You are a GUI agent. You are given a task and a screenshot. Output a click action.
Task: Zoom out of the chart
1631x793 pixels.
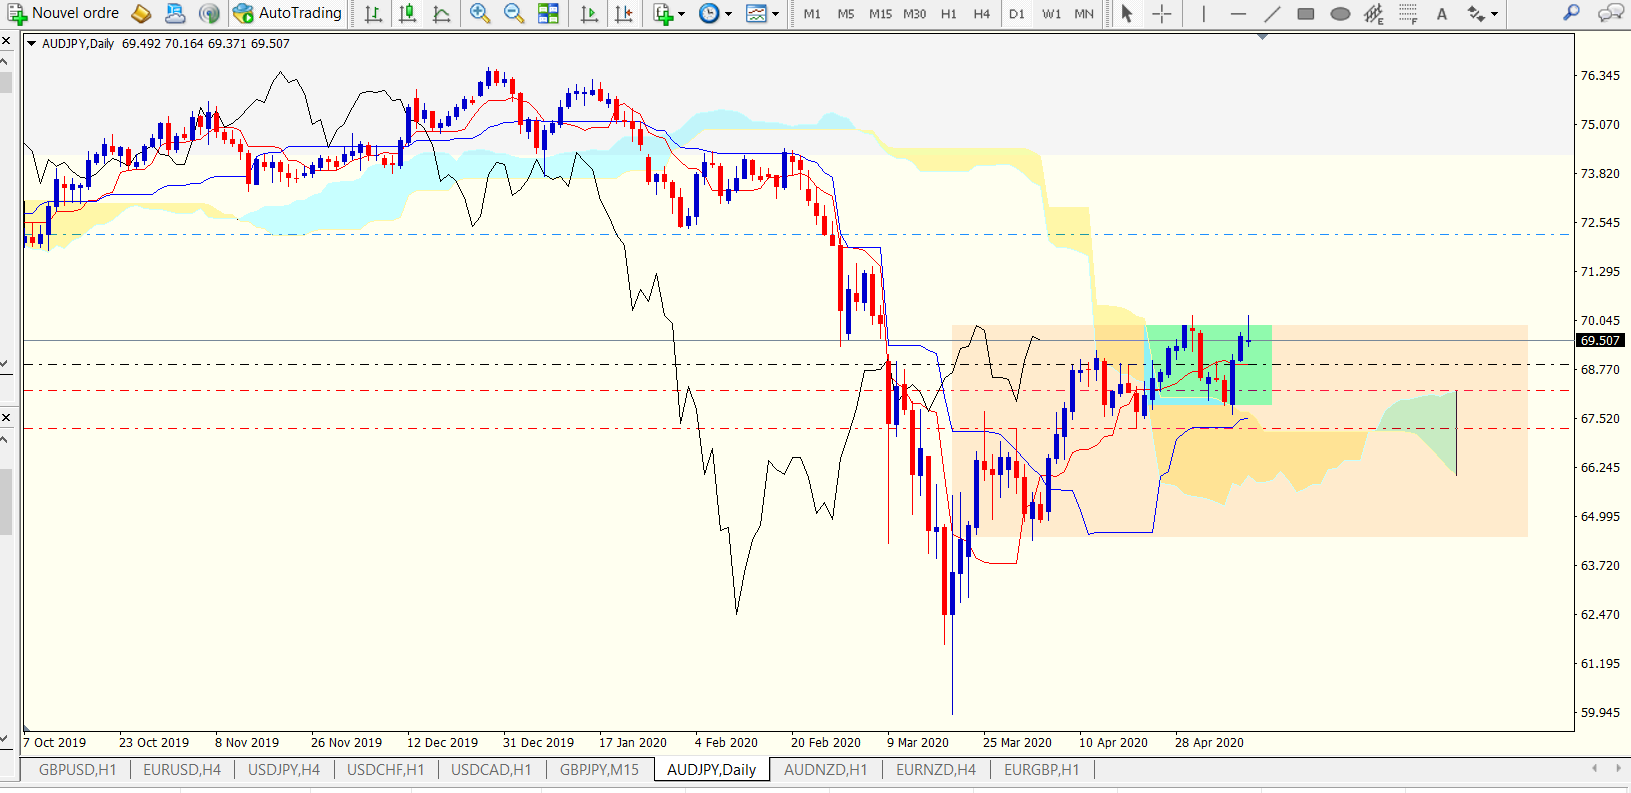click(x=514, y=13)
